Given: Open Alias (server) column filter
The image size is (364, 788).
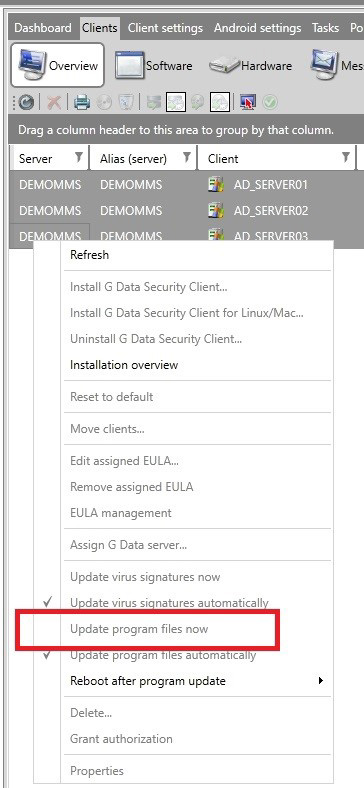Looking at the screenshot, I should coord(187,158).
